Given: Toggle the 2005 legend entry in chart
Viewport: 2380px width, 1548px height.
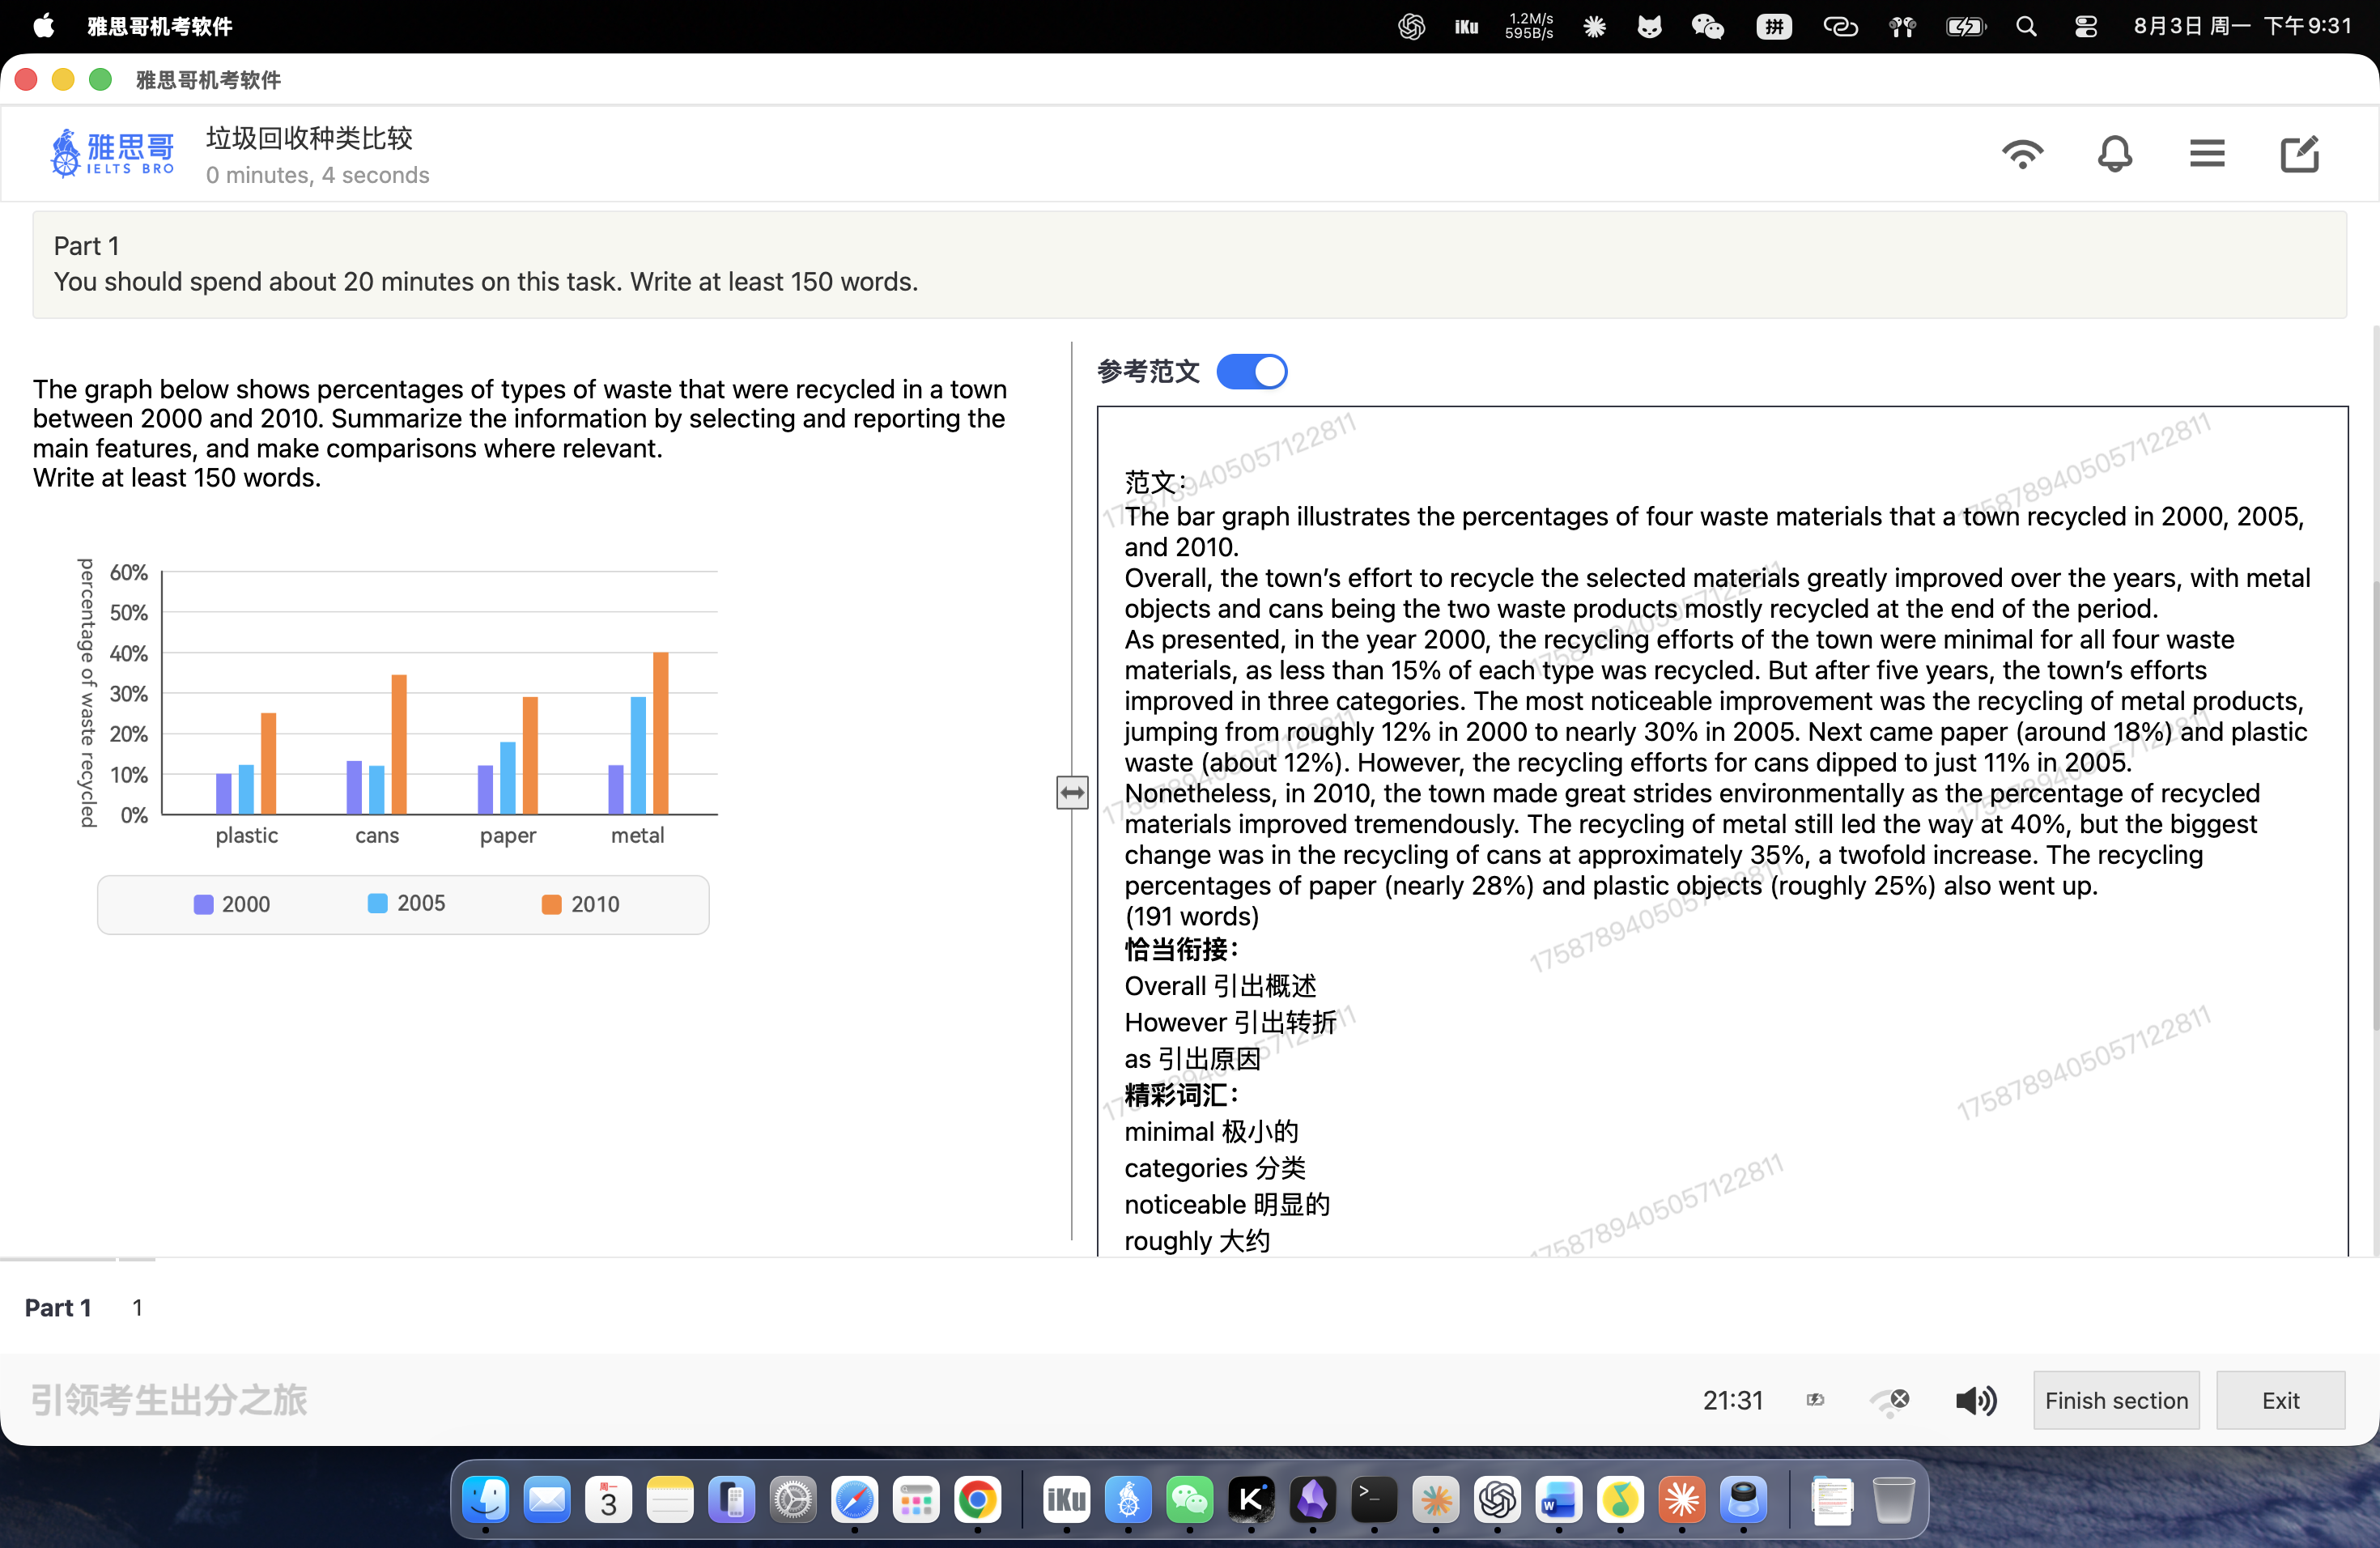Looking at the screenshot, I should pos(406,903).
